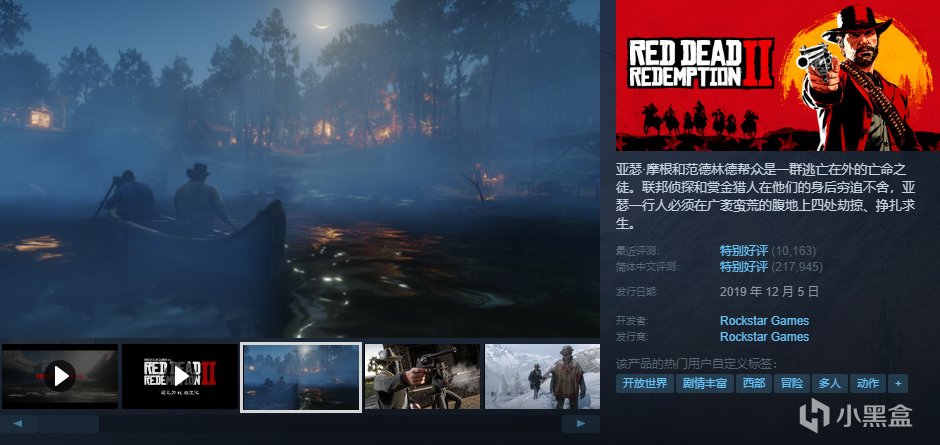Click the 发行日期 label
Screen dimensions: 940x445
coord(637,292)
